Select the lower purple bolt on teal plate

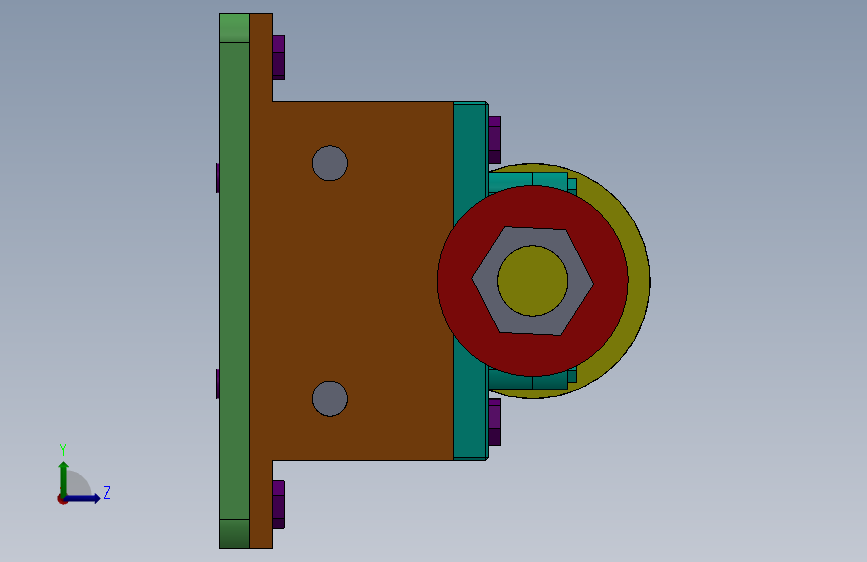tap(495, 423)
